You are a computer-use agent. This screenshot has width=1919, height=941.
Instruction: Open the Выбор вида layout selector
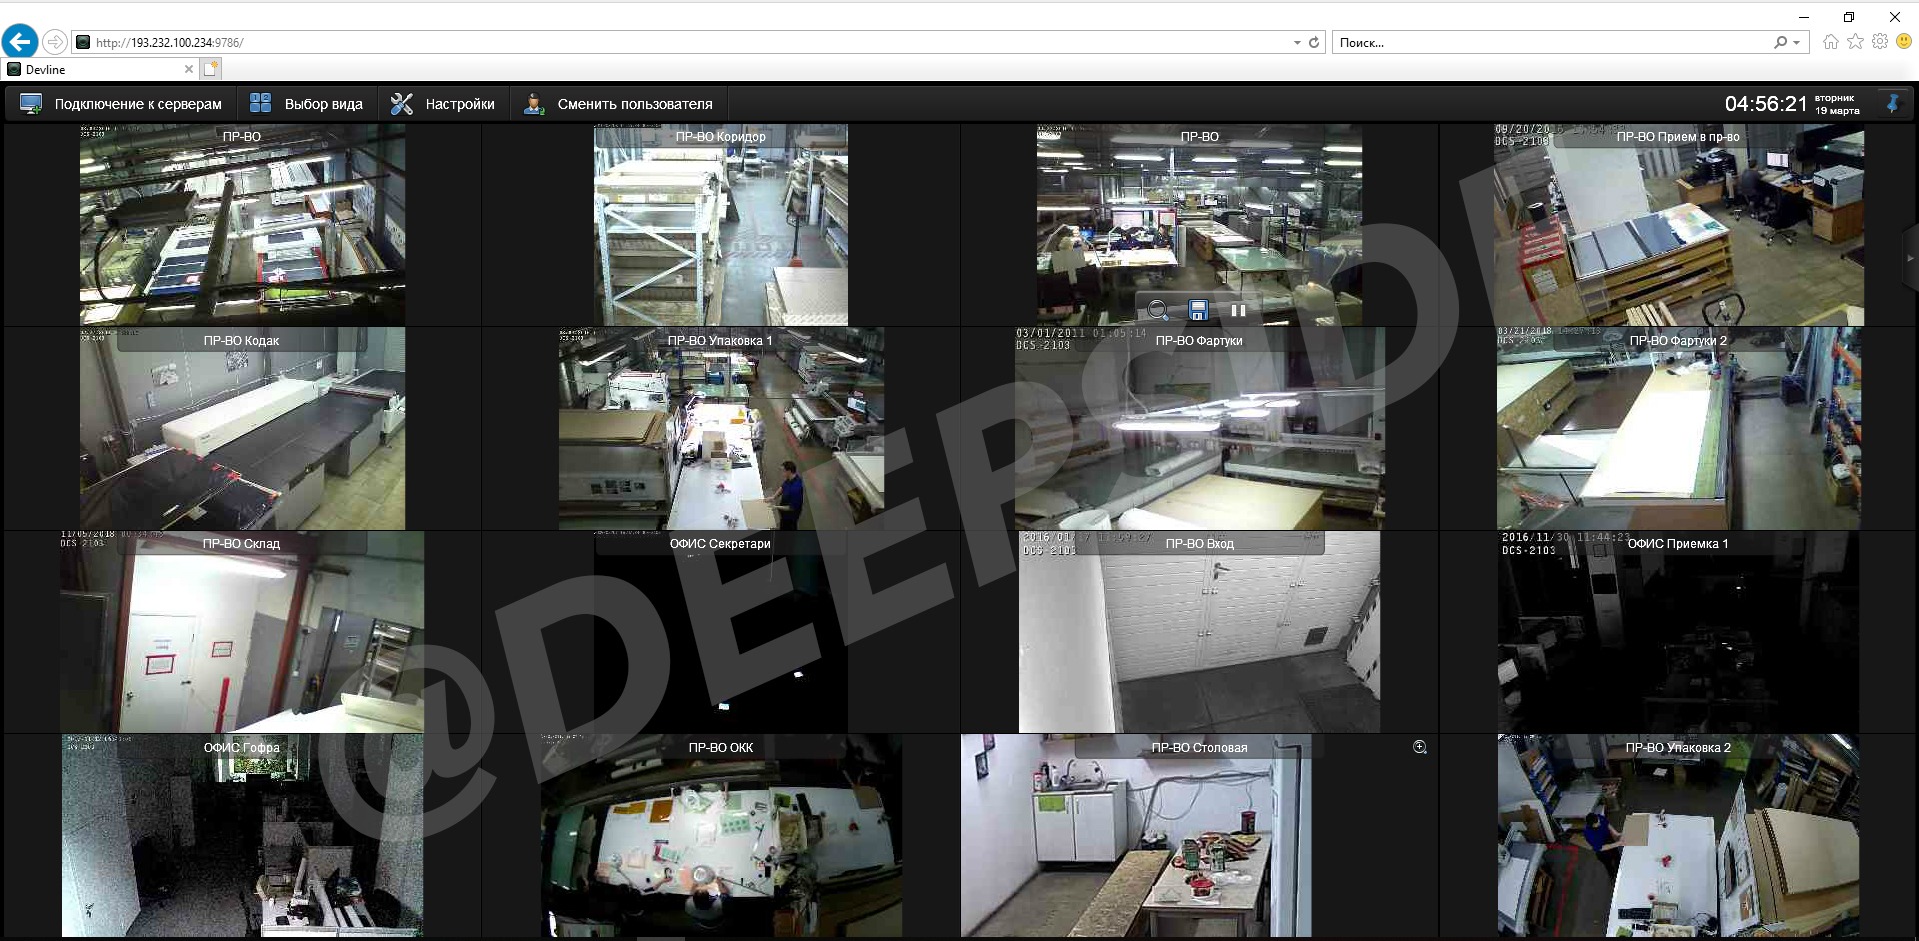(x=306, y=104)
